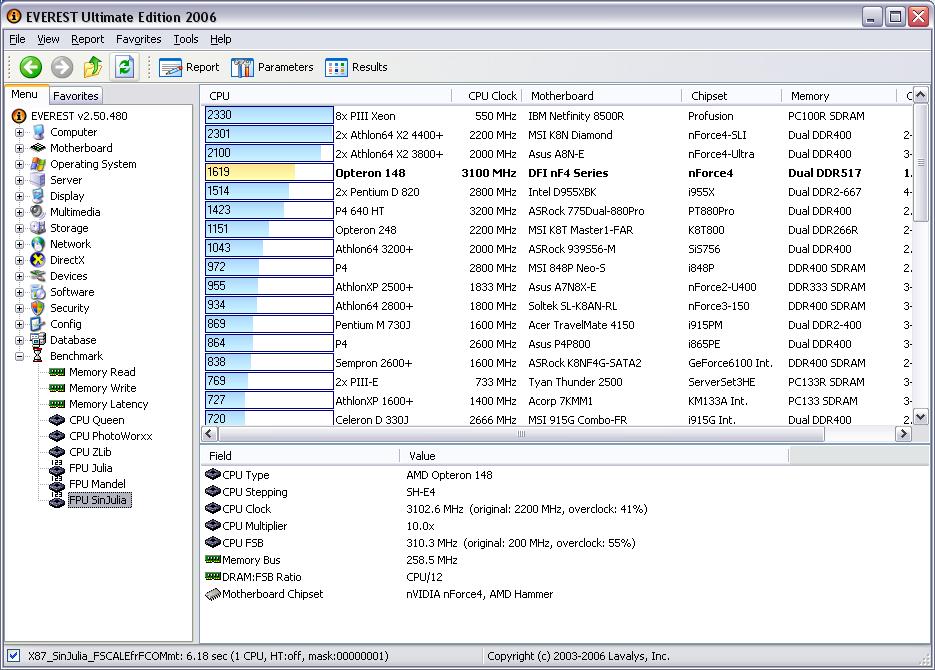This screenshot has height=670, width=935.
Task: Select the DirectX tree icon
Action: 38,260
